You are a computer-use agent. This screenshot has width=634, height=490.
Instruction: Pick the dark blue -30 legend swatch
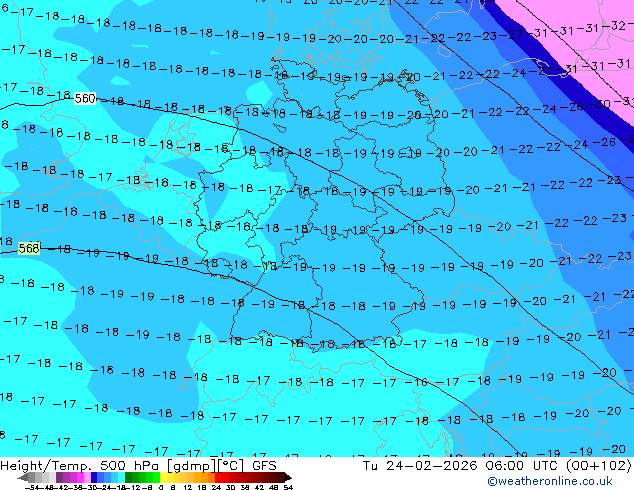click(x=94, y=477)
